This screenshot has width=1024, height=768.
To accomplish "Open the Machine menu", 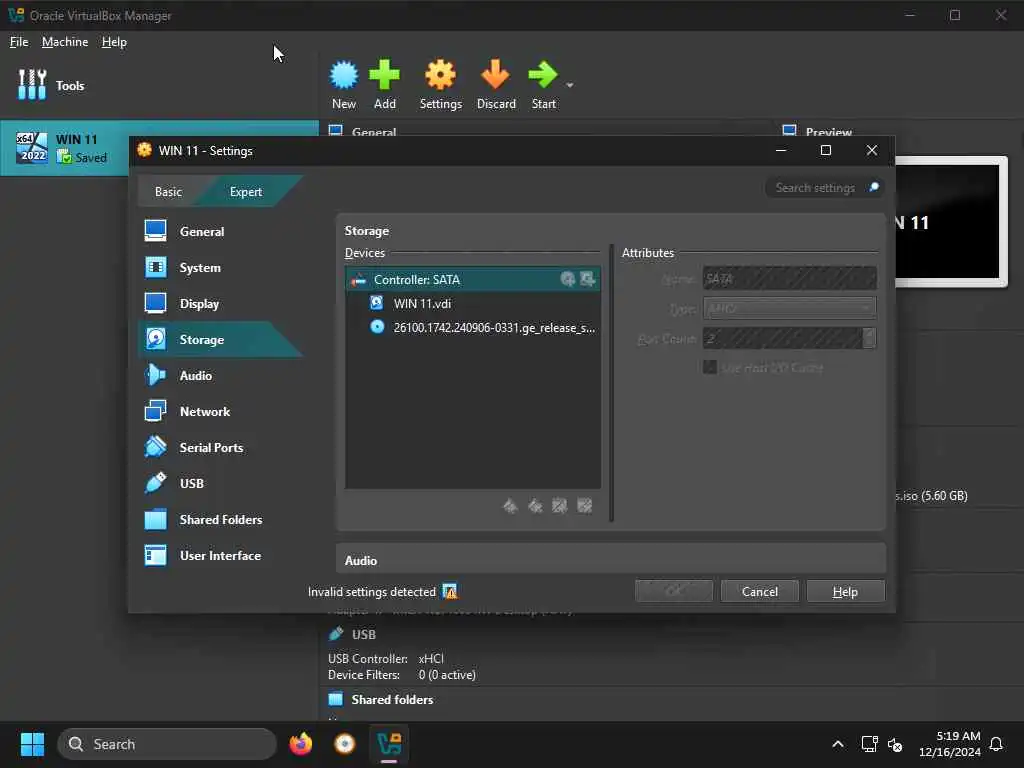I will pyautogui.click(x=65, y=42).
